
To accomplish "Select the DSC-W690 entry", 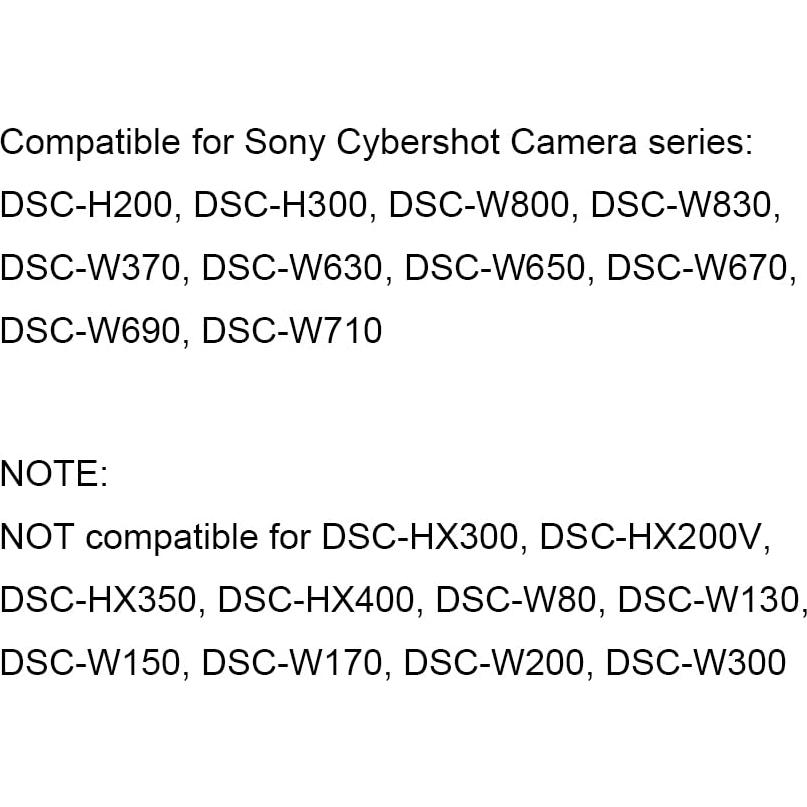I will tap(91, 331).
